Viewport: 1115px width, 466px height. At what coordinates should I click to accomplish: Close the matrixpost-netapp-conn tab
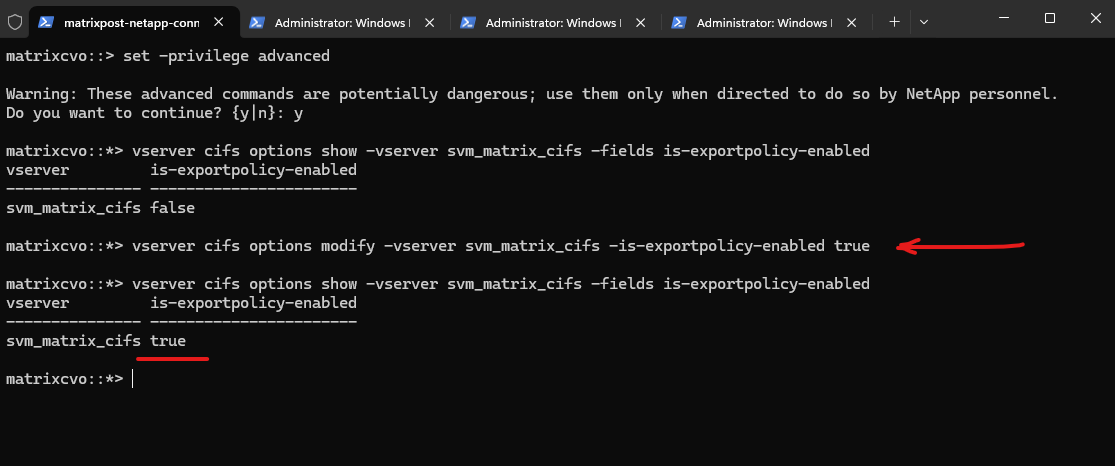pos(216,21)
